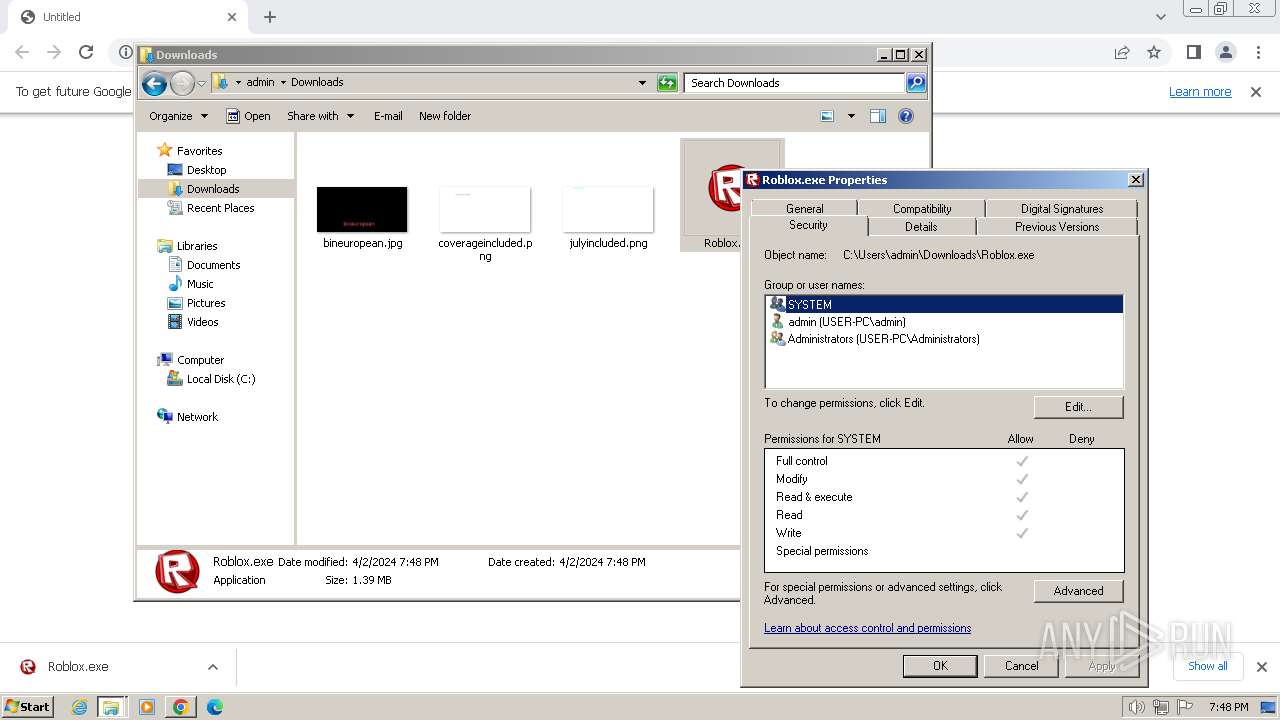Click the Advanced button
This screenshot has height=720, width=1280.
pos(1078,591)
